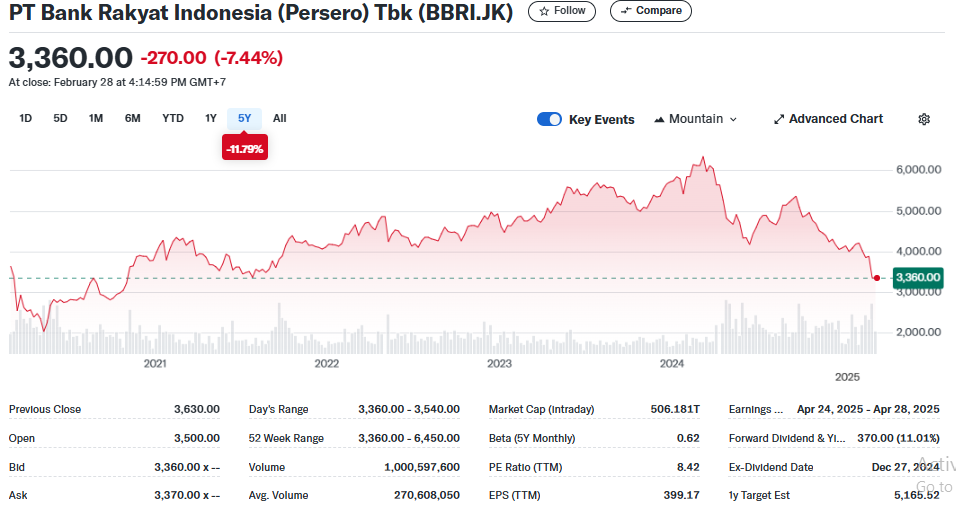Click the Advanced Chart expand arrow icon

coord(779,119)
